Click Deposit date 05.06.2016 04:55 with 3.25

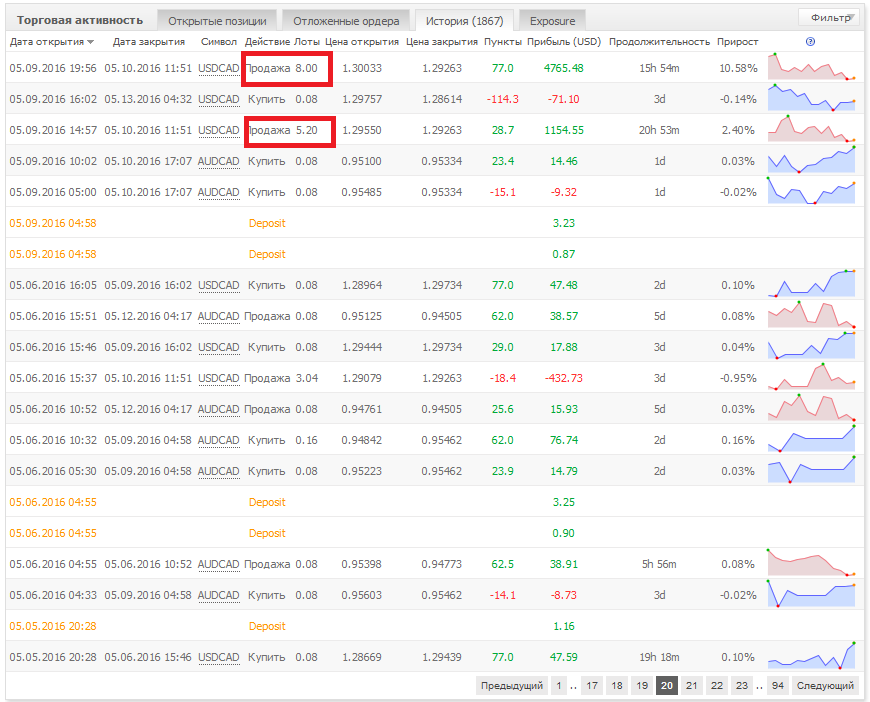(53, 503)
